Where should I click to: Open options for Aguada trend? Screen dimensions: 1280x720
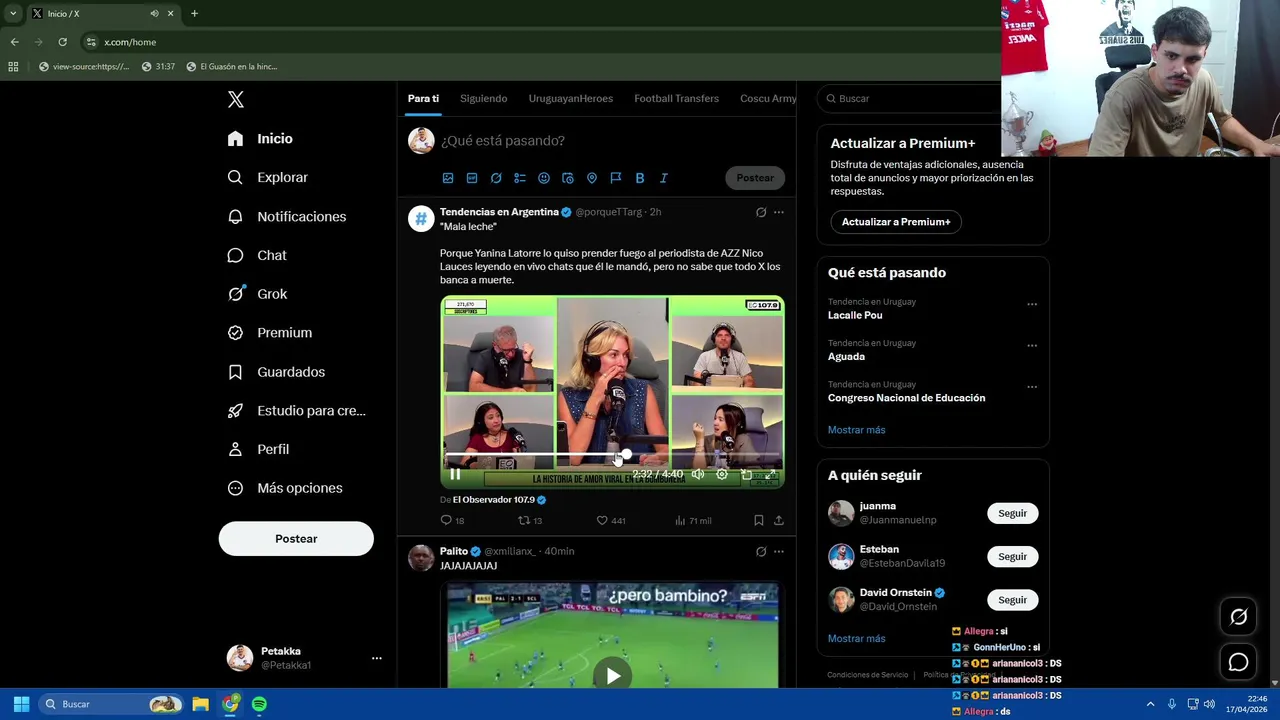1032,346
